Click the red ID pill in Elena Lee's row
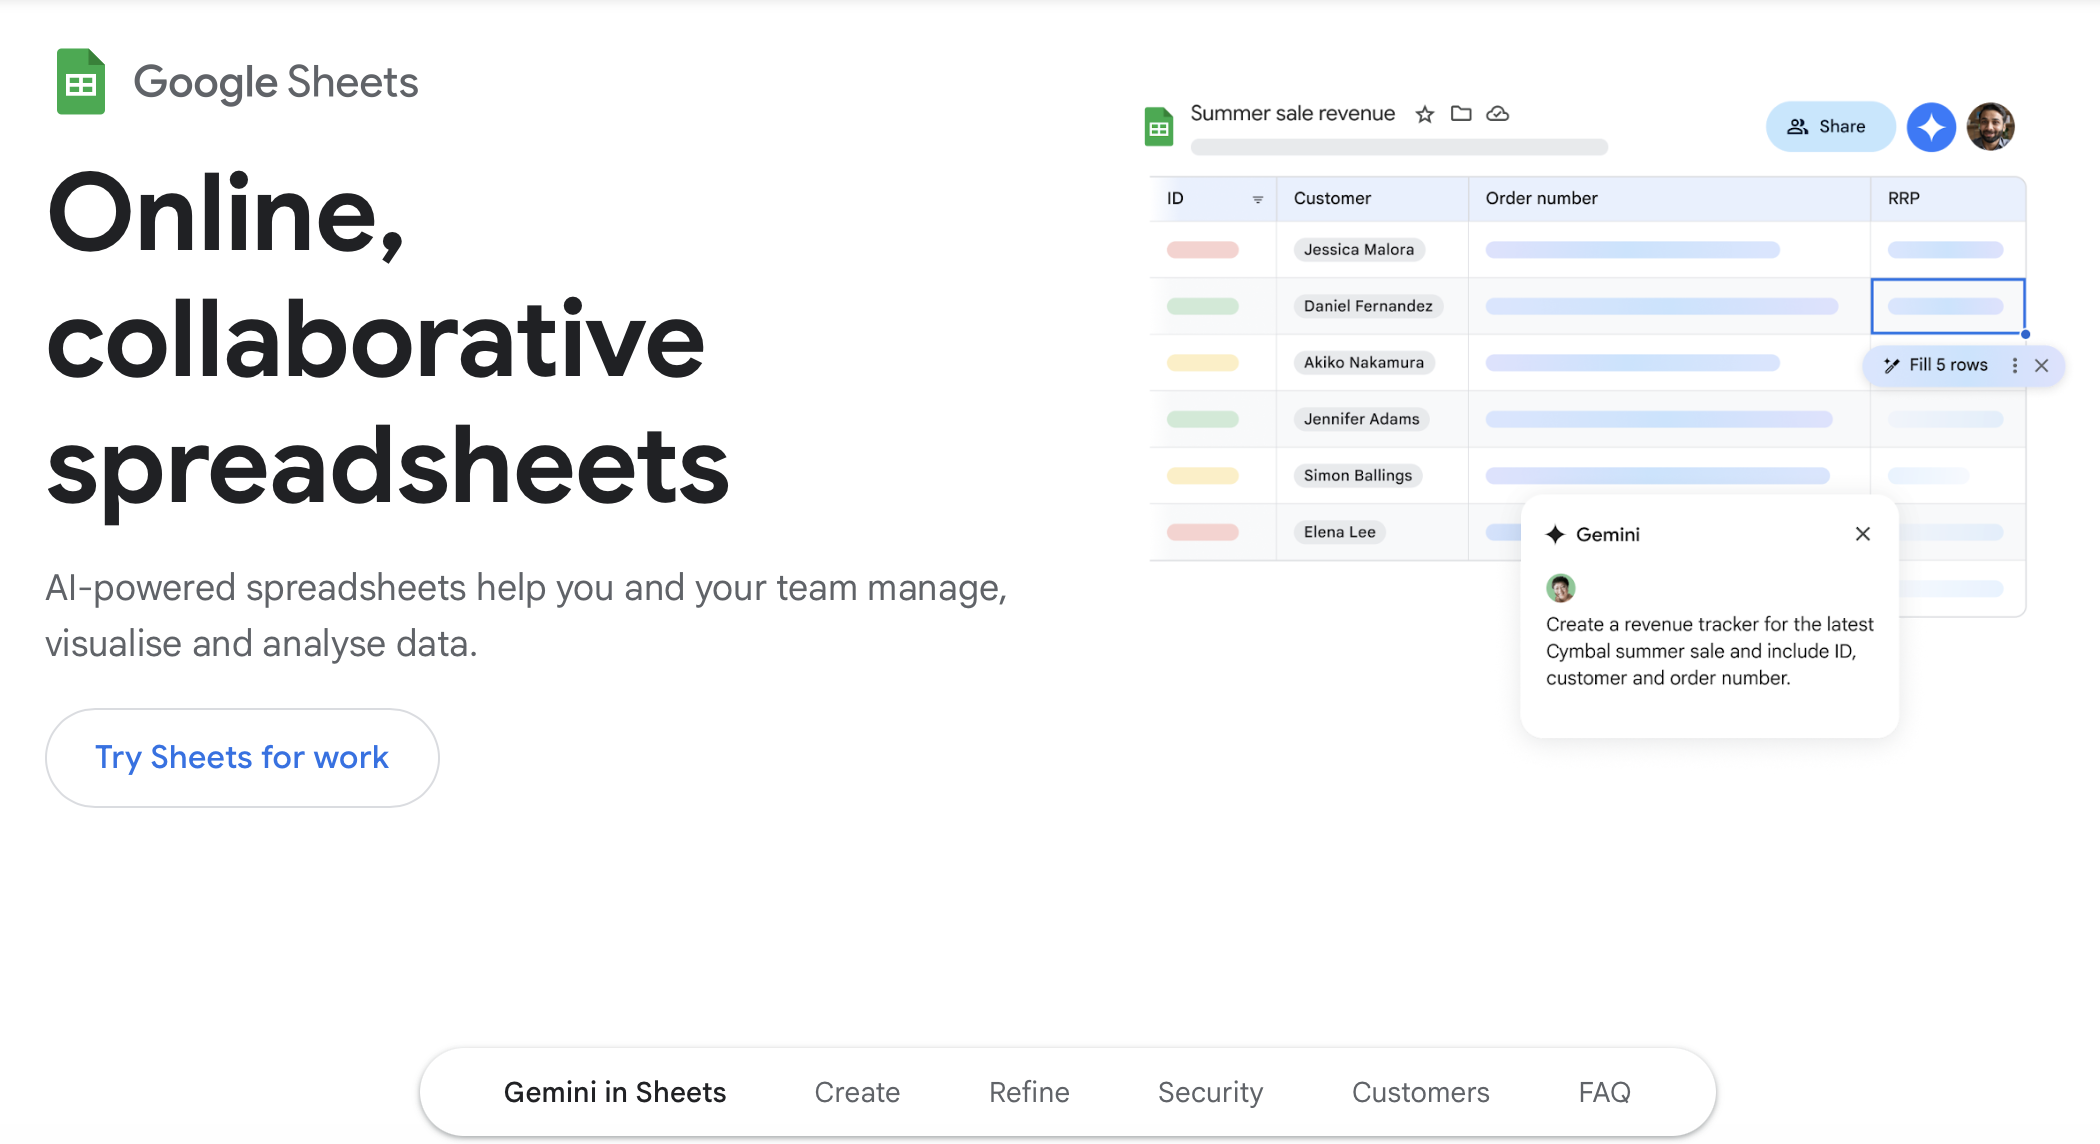Screen dimensions: 2100x1144 click(x=1202, y=532)
